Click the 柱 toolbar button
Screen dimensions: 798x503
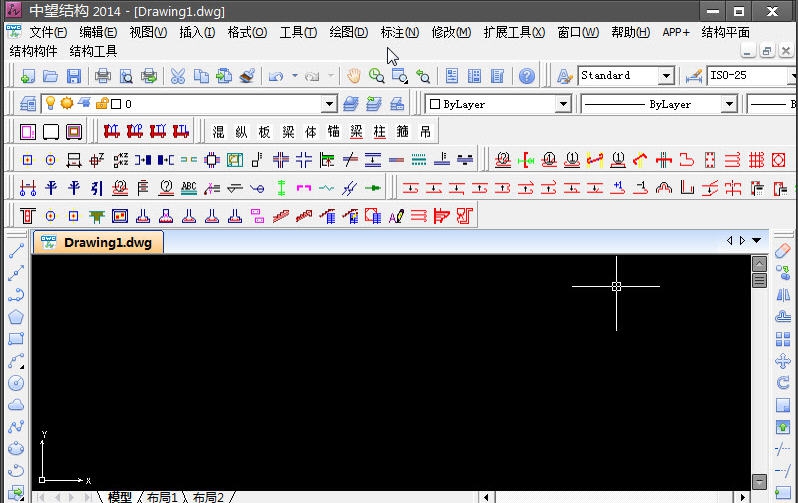[380, 132]
